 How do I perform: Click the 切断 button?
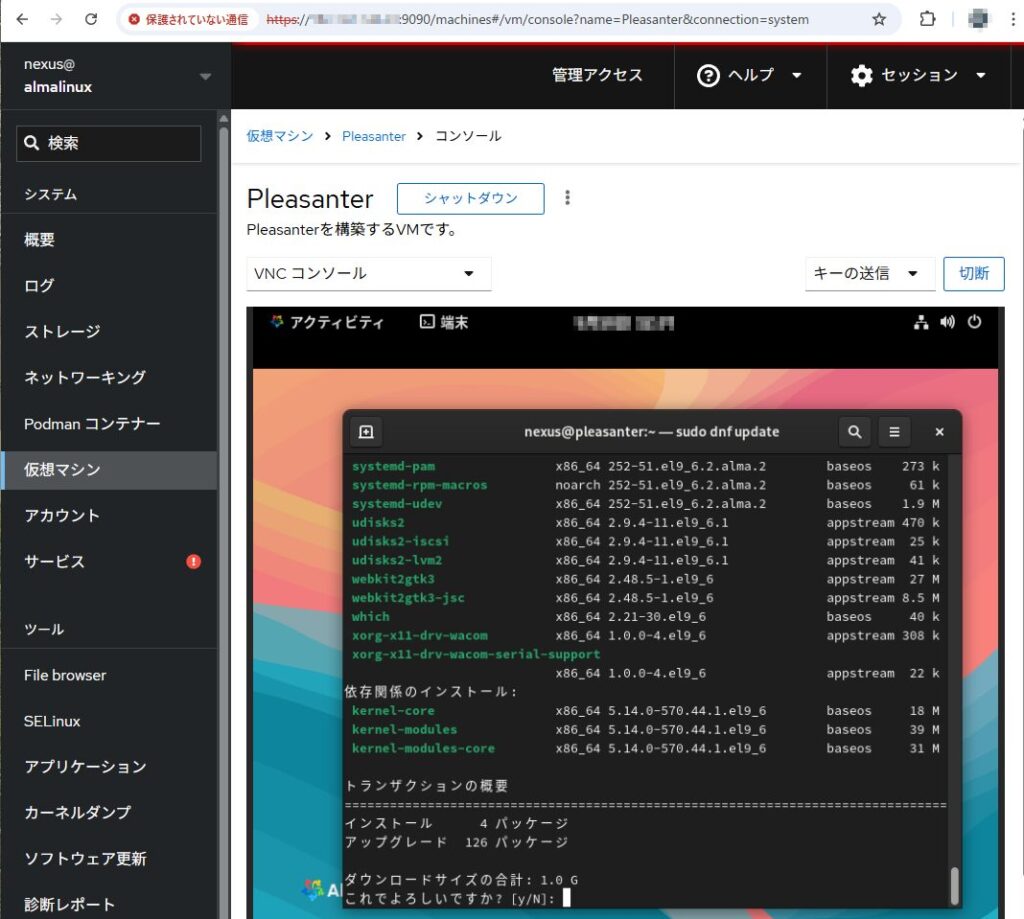(973, 274)
